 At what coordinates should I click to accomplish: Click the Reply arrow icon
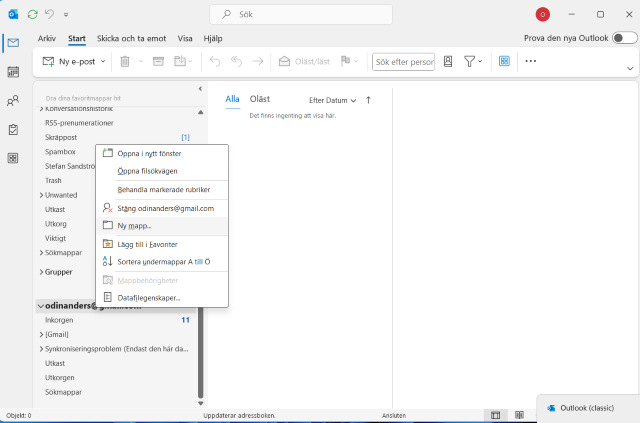(215, 61)
